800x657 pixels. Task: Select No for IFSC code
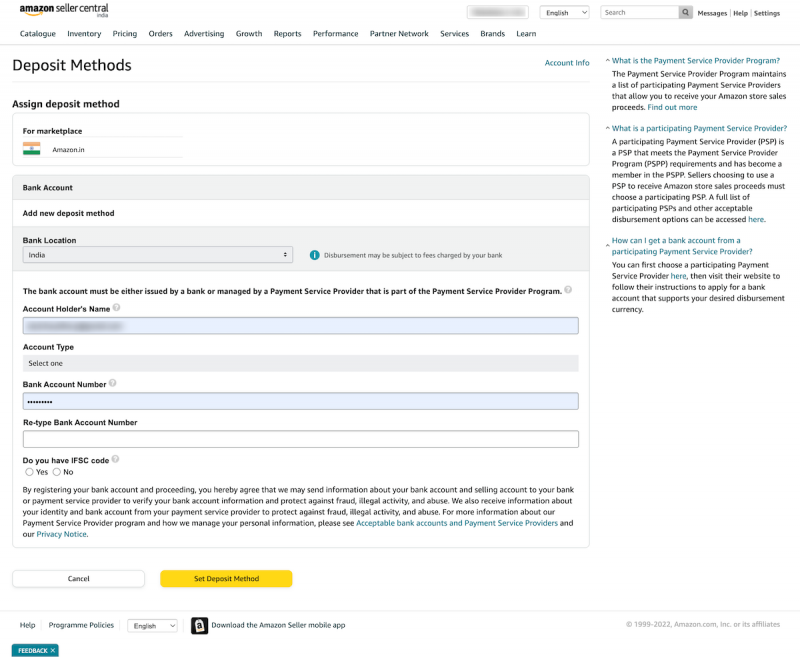pyautogui.click(x=57, y=472)
